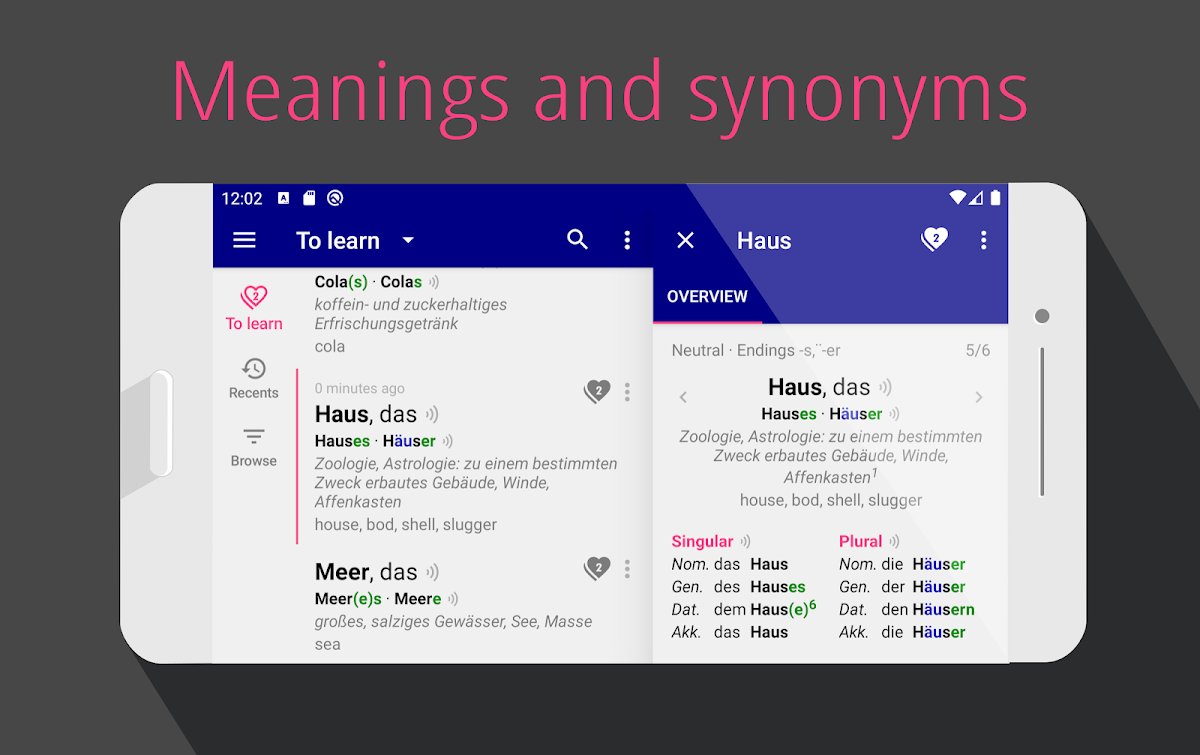This screenshot has width=1200, height=755.
Task: Open three-dot options for Haus entry
Action: pyautogui.click(x=627, y=392)
